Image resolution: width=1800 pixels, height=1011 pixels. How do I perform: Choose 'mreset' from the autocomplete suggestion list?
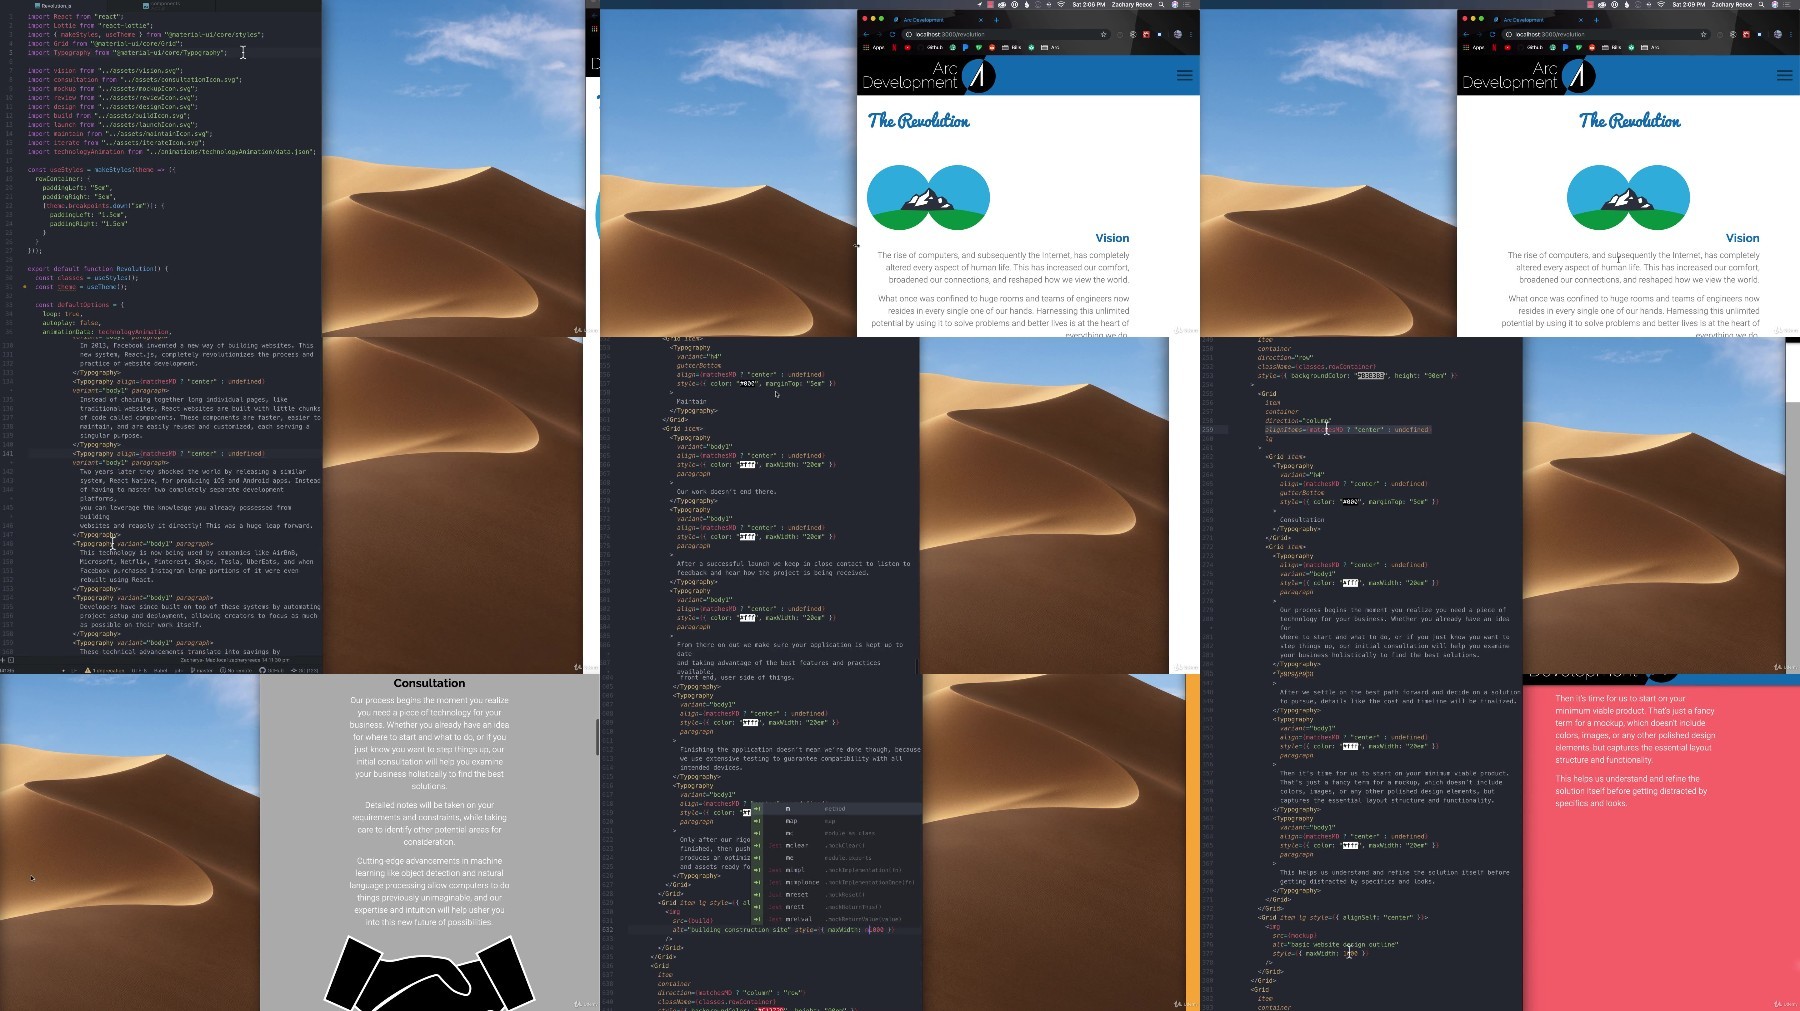pyautogui.click(x=836, y=895)
